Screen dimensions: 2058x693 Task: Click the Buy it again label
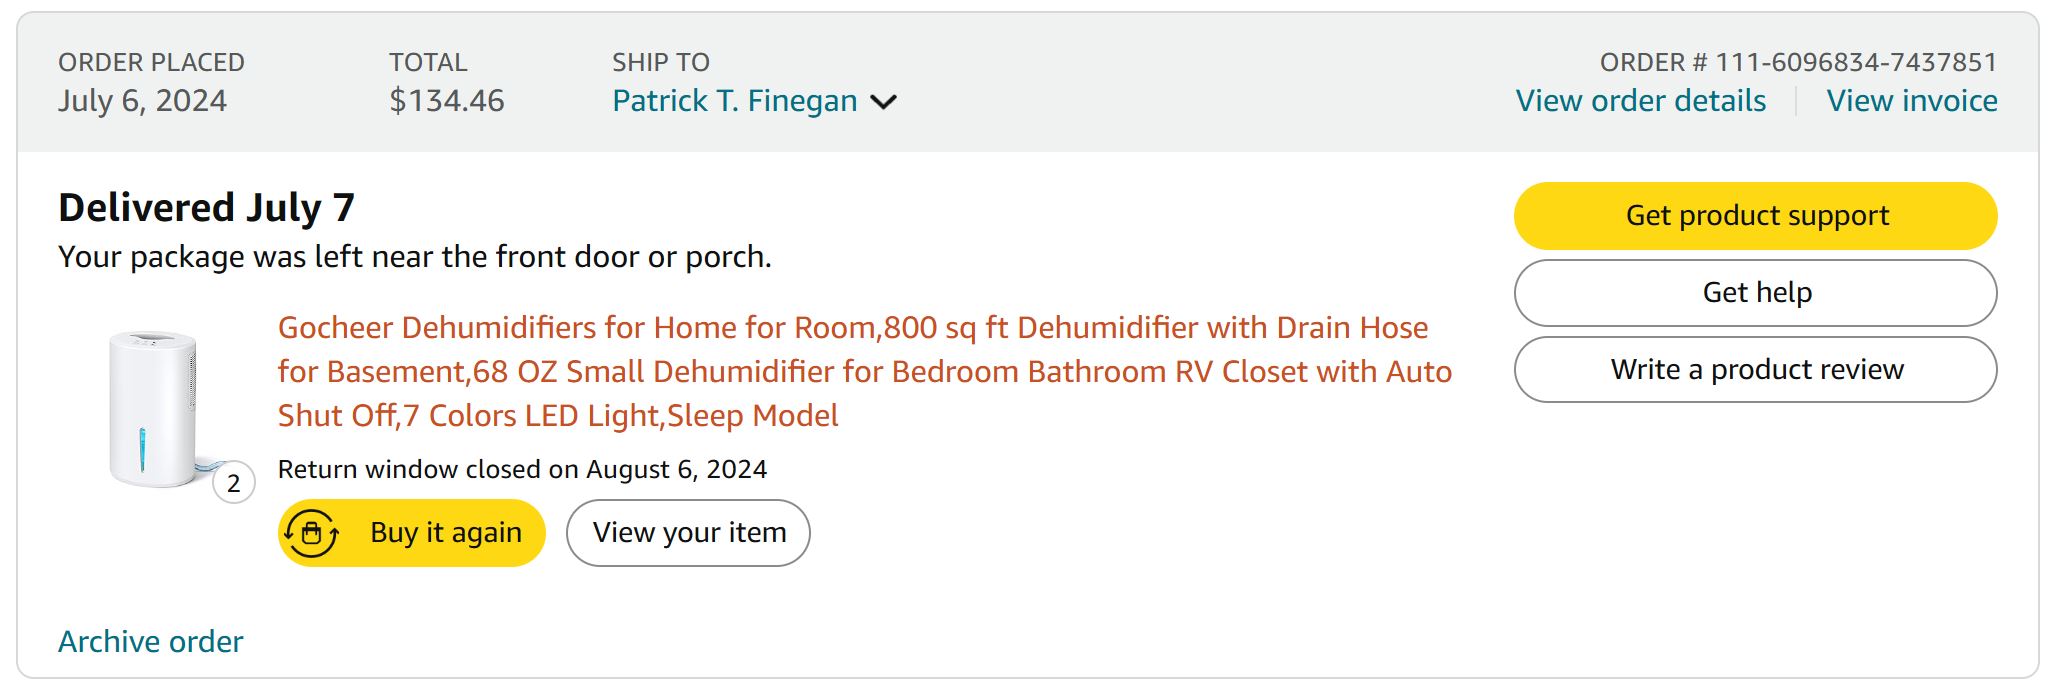click(x=446, y=533)
